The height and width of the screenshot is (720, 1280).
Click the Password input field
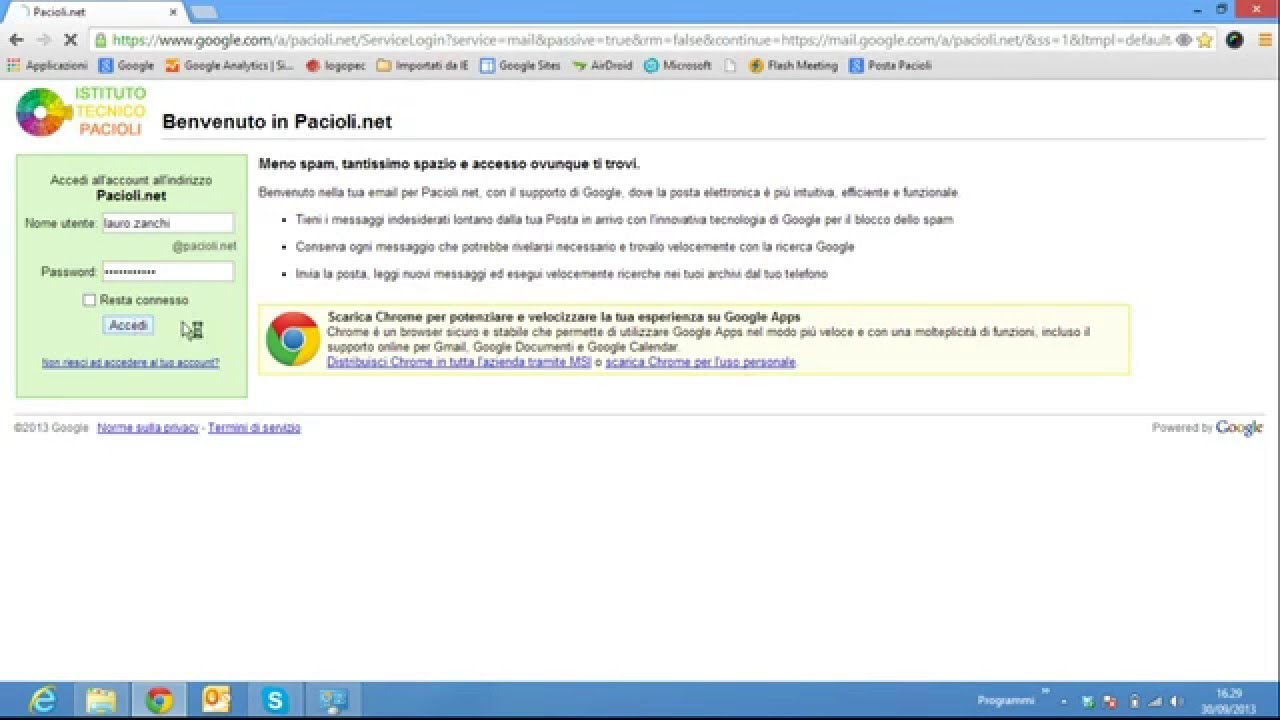168,271
